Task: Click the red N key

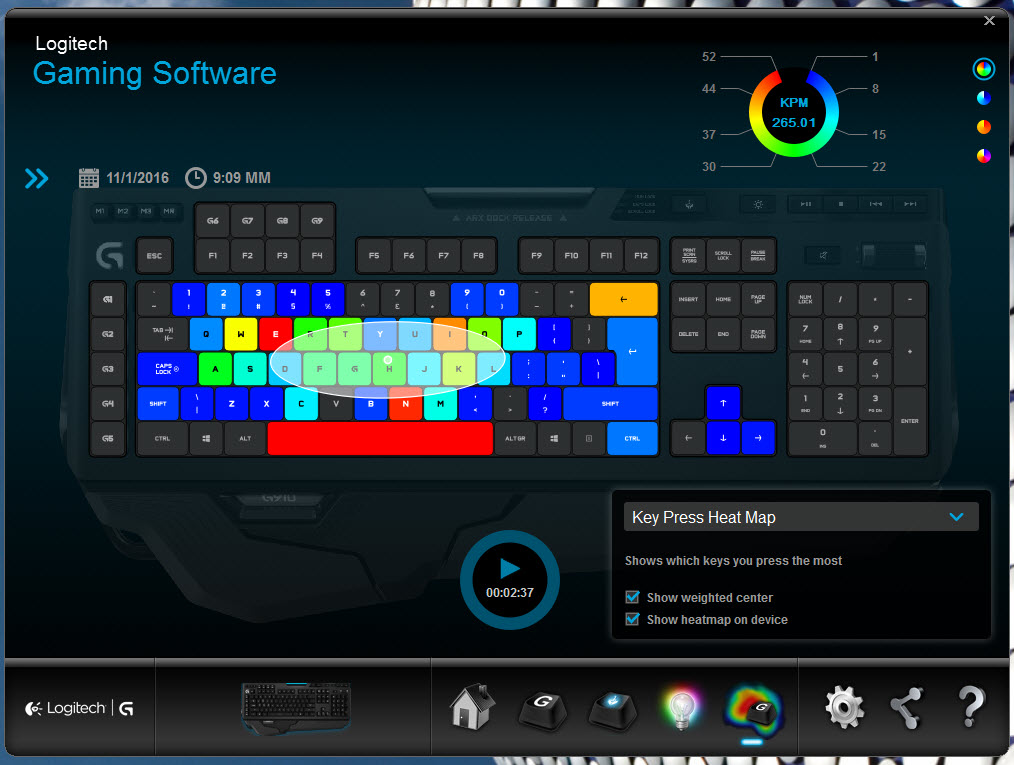Action: [405, 404]
